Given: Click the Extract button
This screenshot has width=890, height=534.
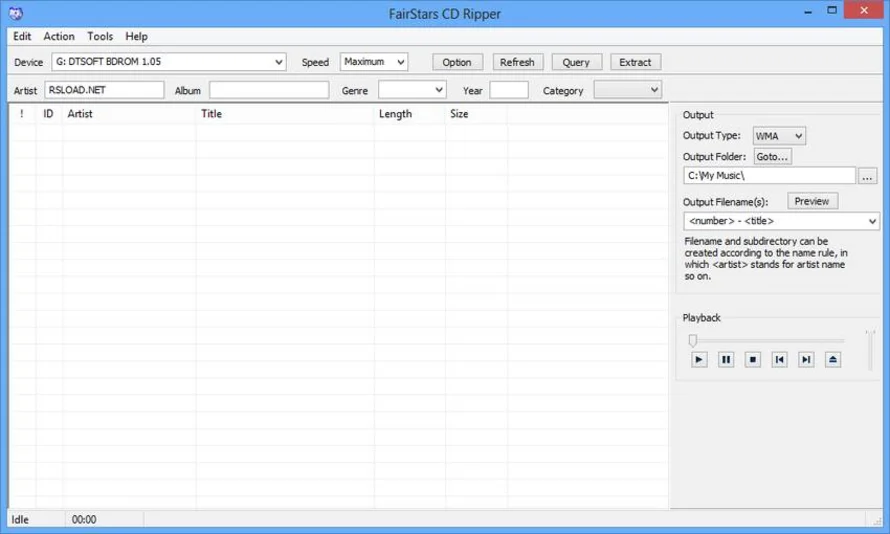Looking at the screenshot, I should pos(635,62).
